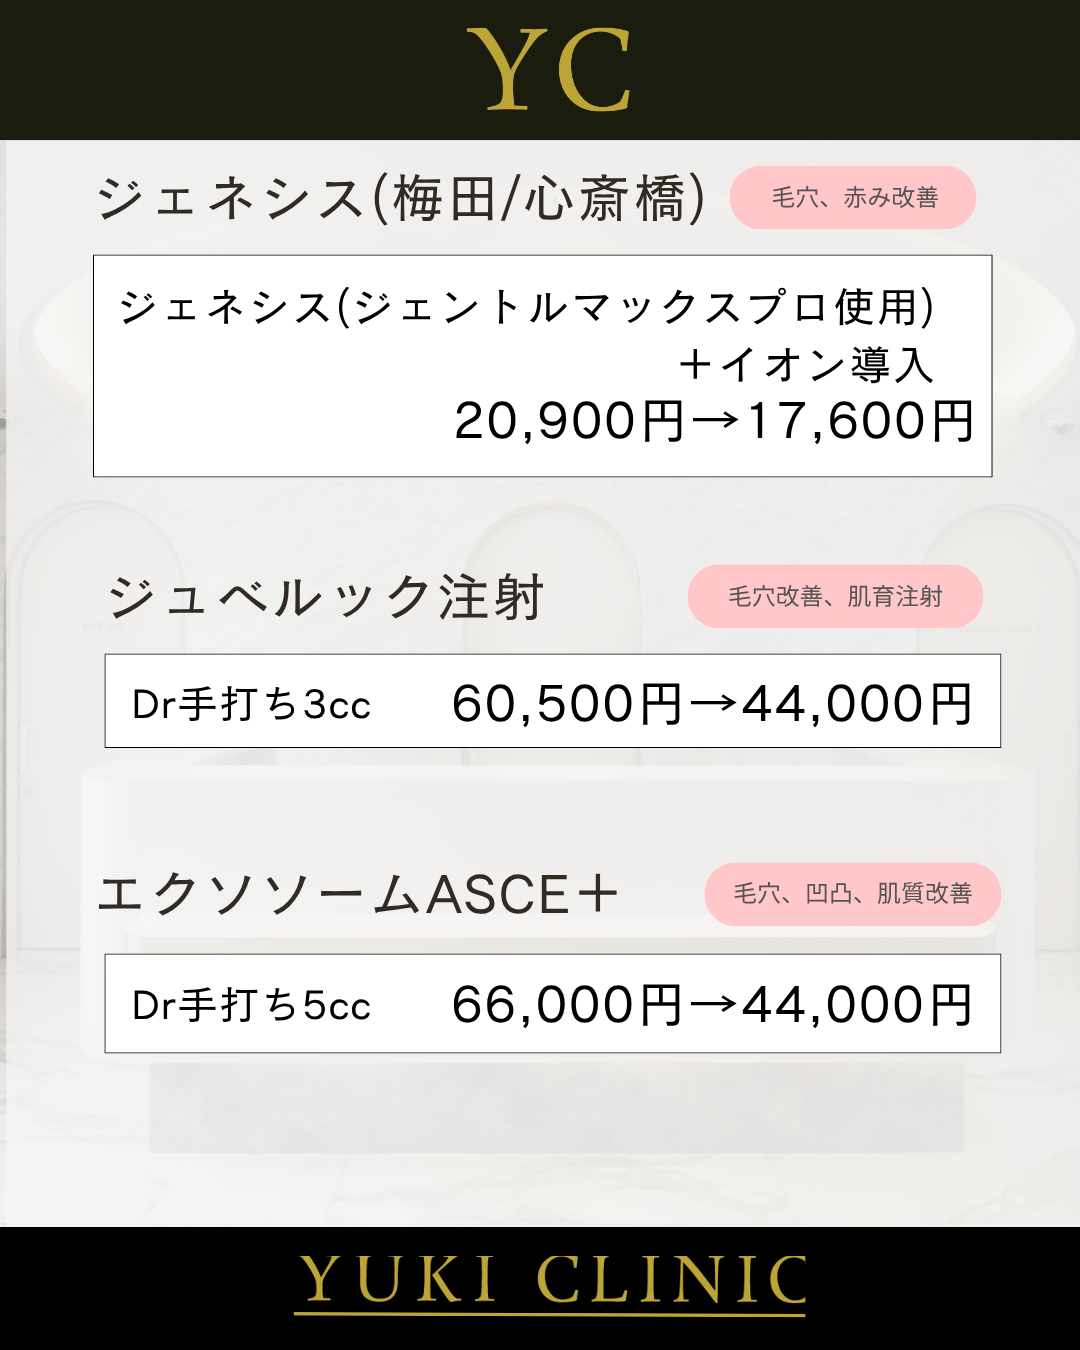This screenshot has width=1080, height=1350.
Task: Click the +イオン導入 text
Action: coord(806,365)
